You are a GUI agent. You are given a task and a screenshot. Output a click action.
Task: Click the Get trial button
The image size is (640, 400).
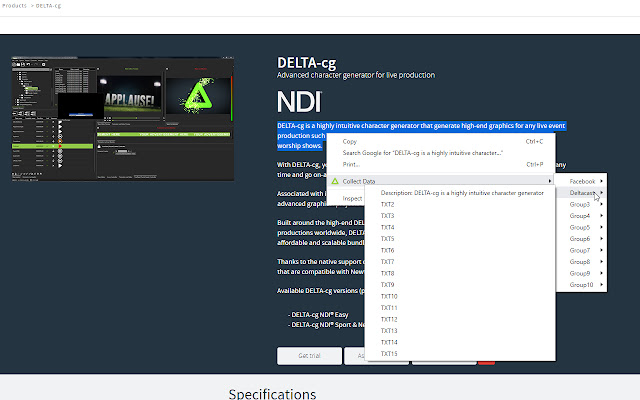coord(309,356)
